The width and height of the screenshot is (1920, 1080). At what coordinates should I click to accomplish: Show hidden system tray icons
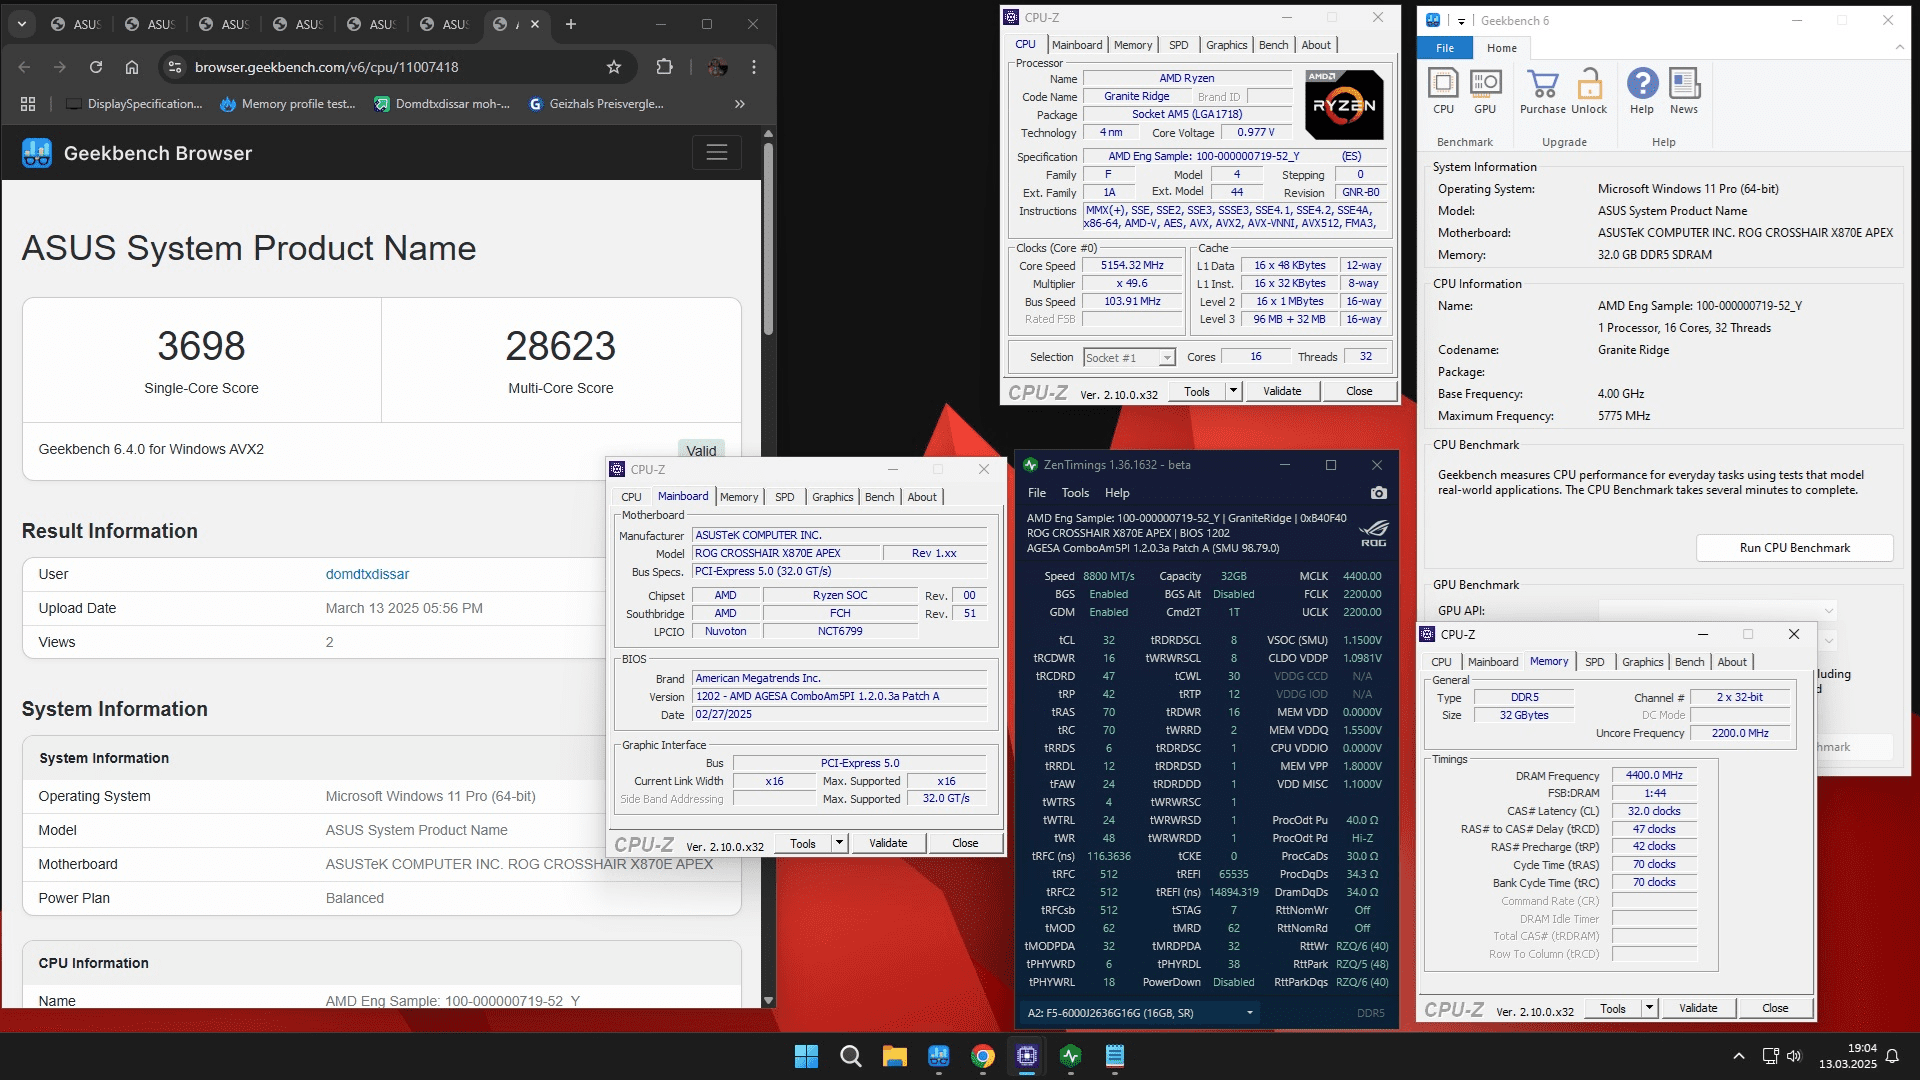coord(1739,1056)
